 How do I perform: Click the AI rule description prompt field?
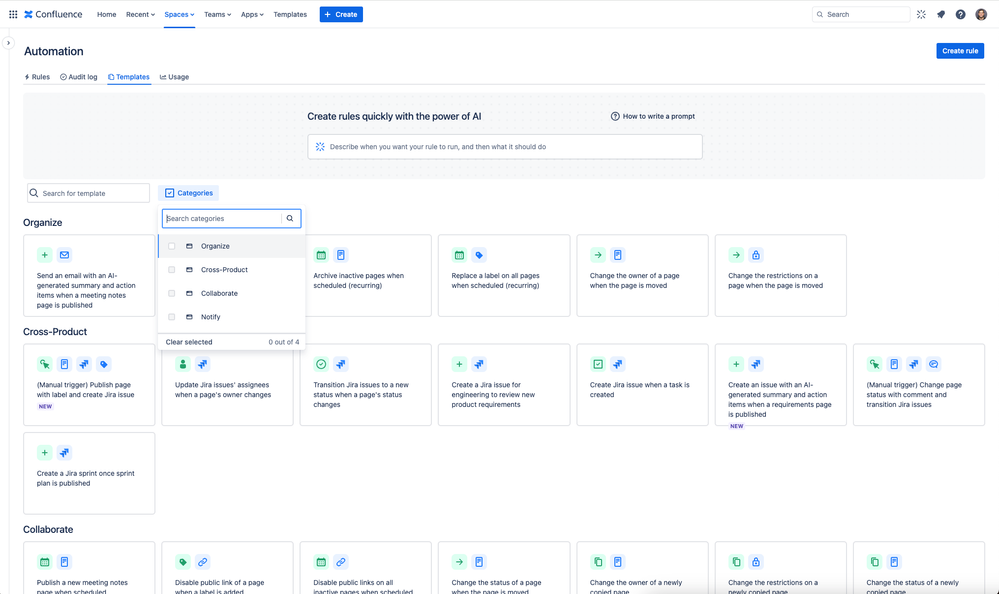[505, 147]
